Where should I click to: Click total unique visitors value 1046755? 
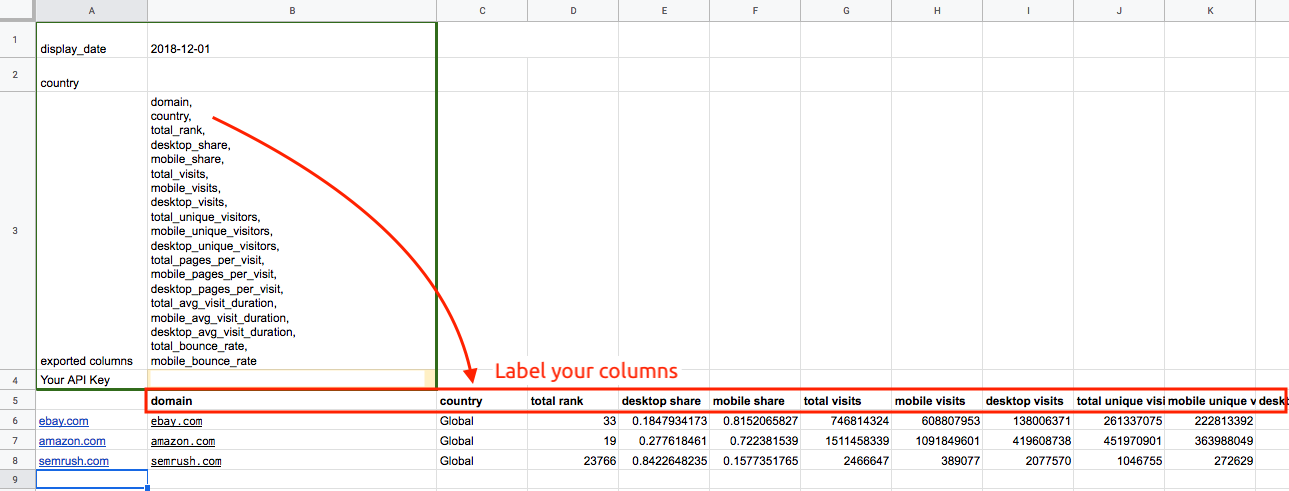point(1119,461)
